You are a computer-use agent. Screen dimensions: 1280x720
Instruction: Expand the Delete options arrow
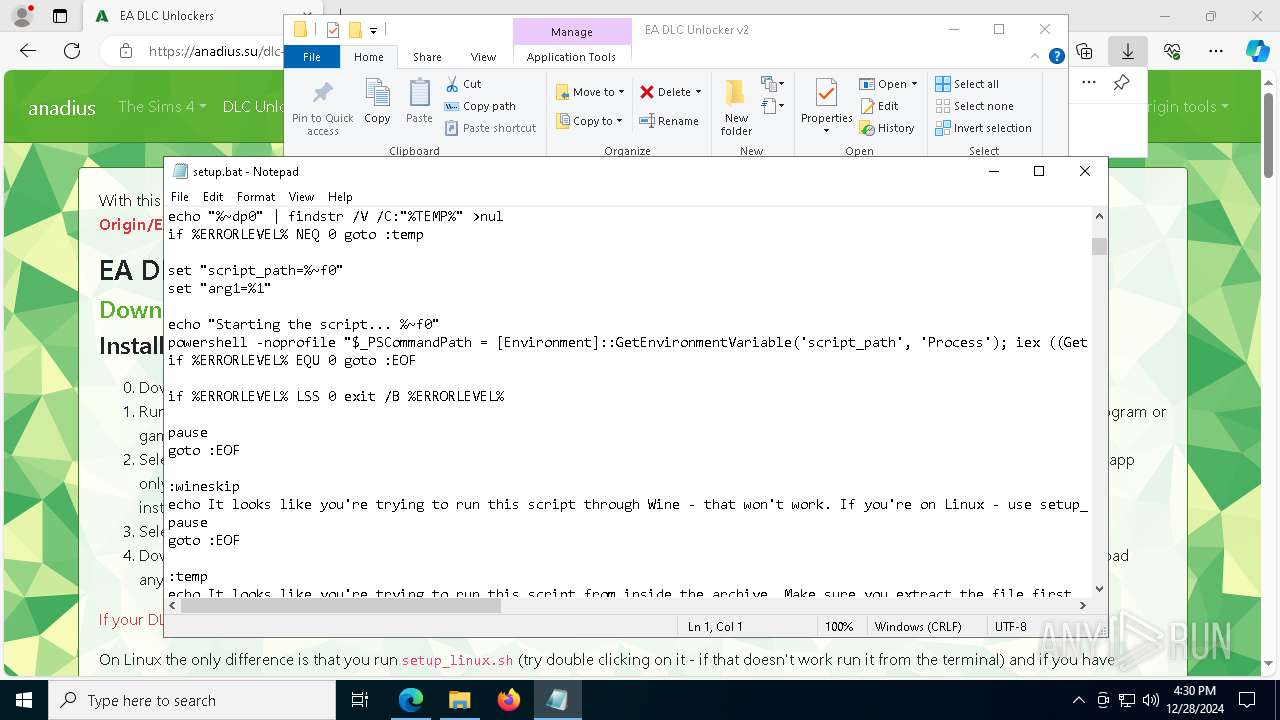pos(698,92)
